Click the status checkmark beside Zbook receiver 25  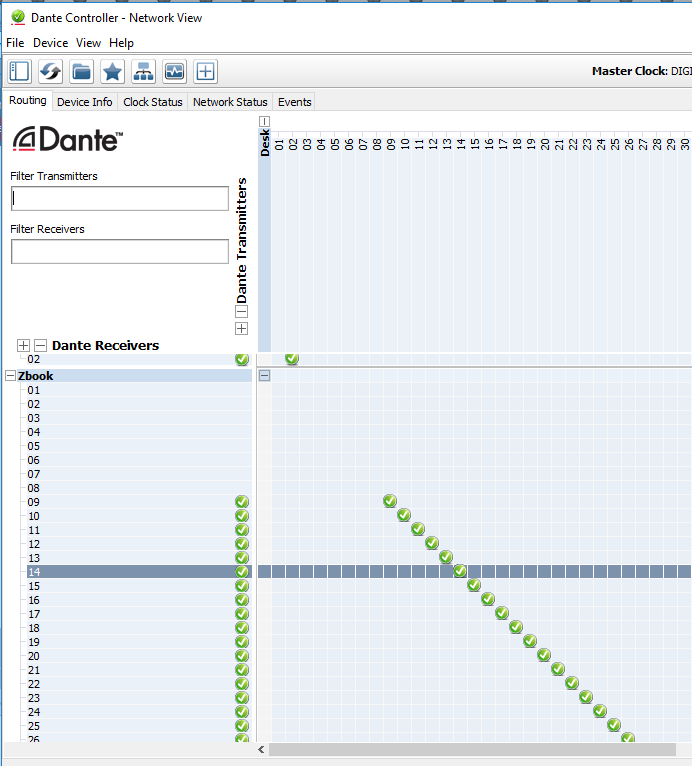(x=242, y=725)
